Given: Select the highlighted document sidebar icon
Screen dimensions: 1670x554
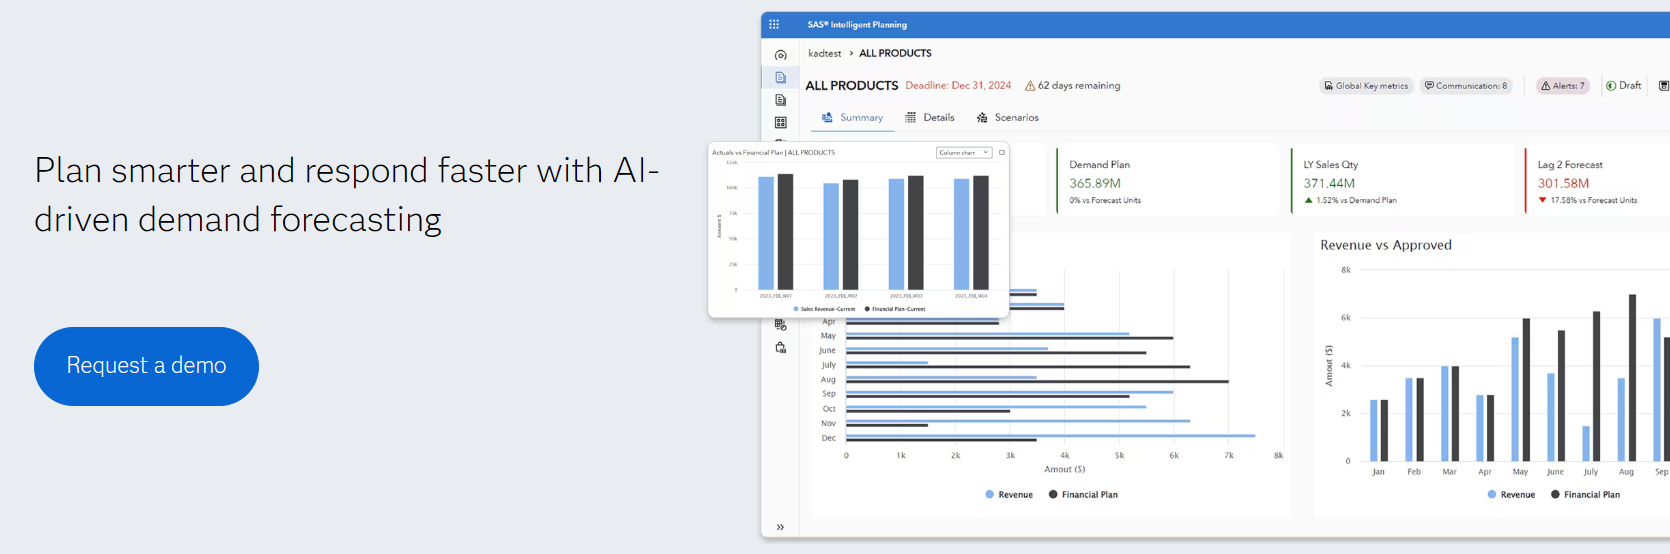Looking at the screenshot, I should coord(781,78).
